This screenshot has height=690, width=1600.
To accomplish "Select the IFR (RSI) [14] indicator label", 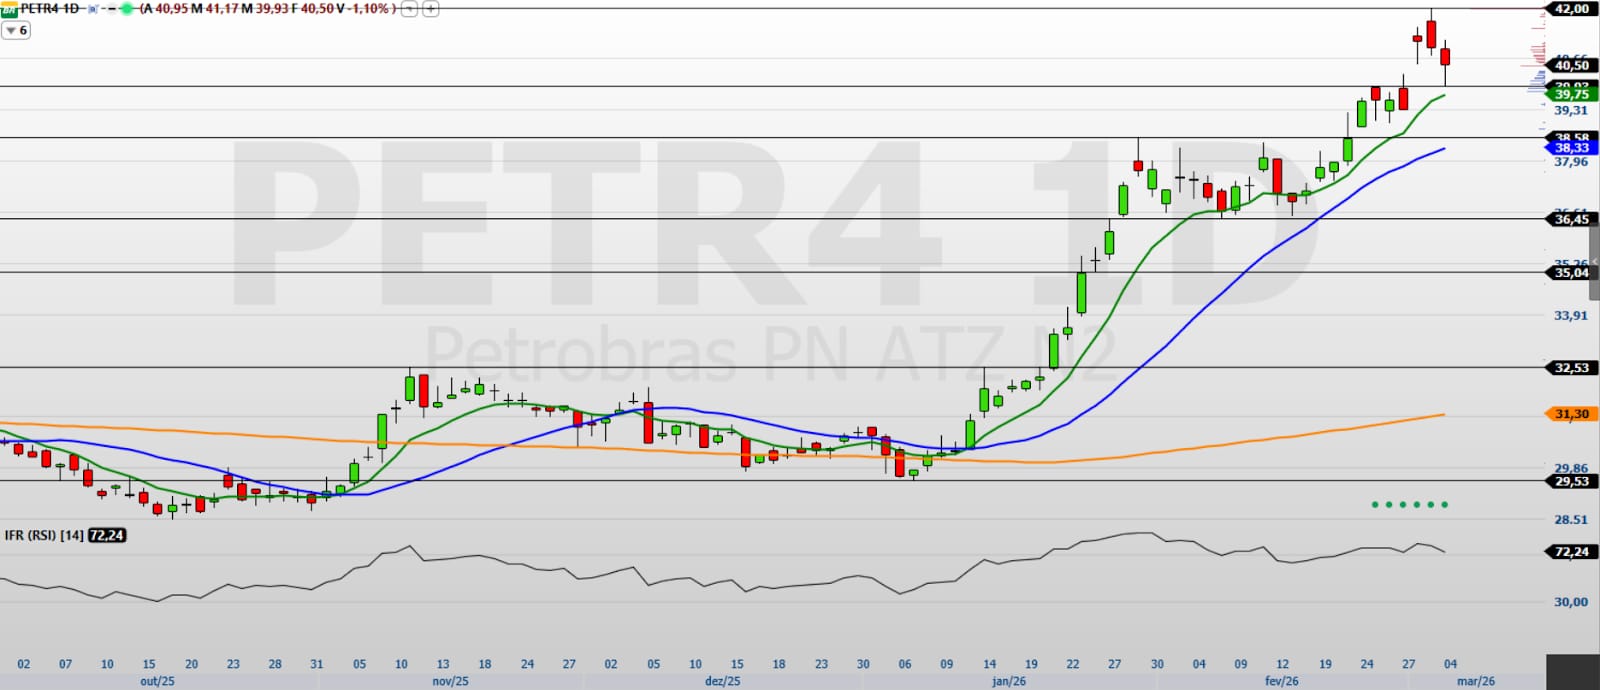I will [44, 536].
